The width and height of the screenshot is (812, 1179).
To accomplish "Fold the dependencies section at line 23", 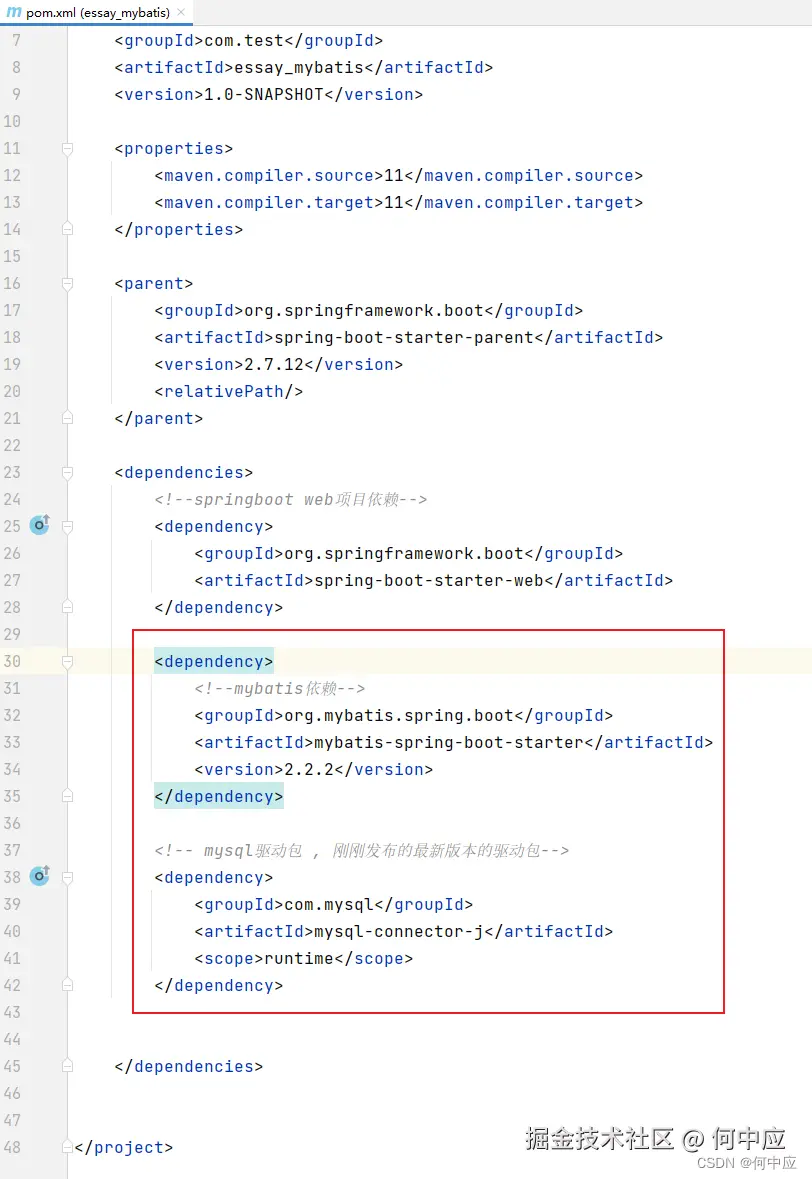I will tap(68, 472).
